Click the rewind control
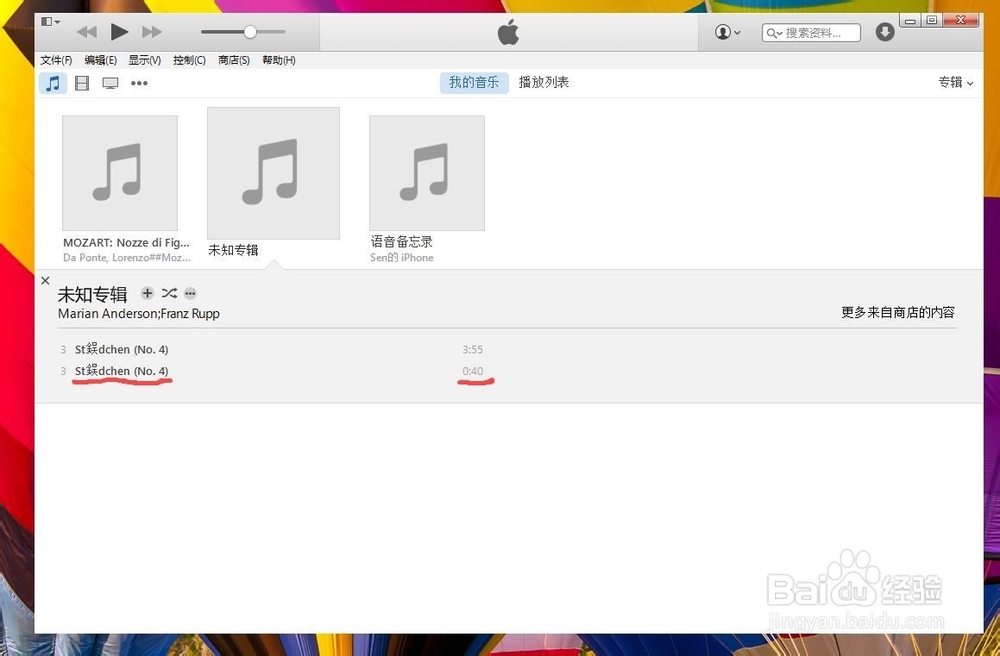The image size is (1000, 656). pos(86,31)
